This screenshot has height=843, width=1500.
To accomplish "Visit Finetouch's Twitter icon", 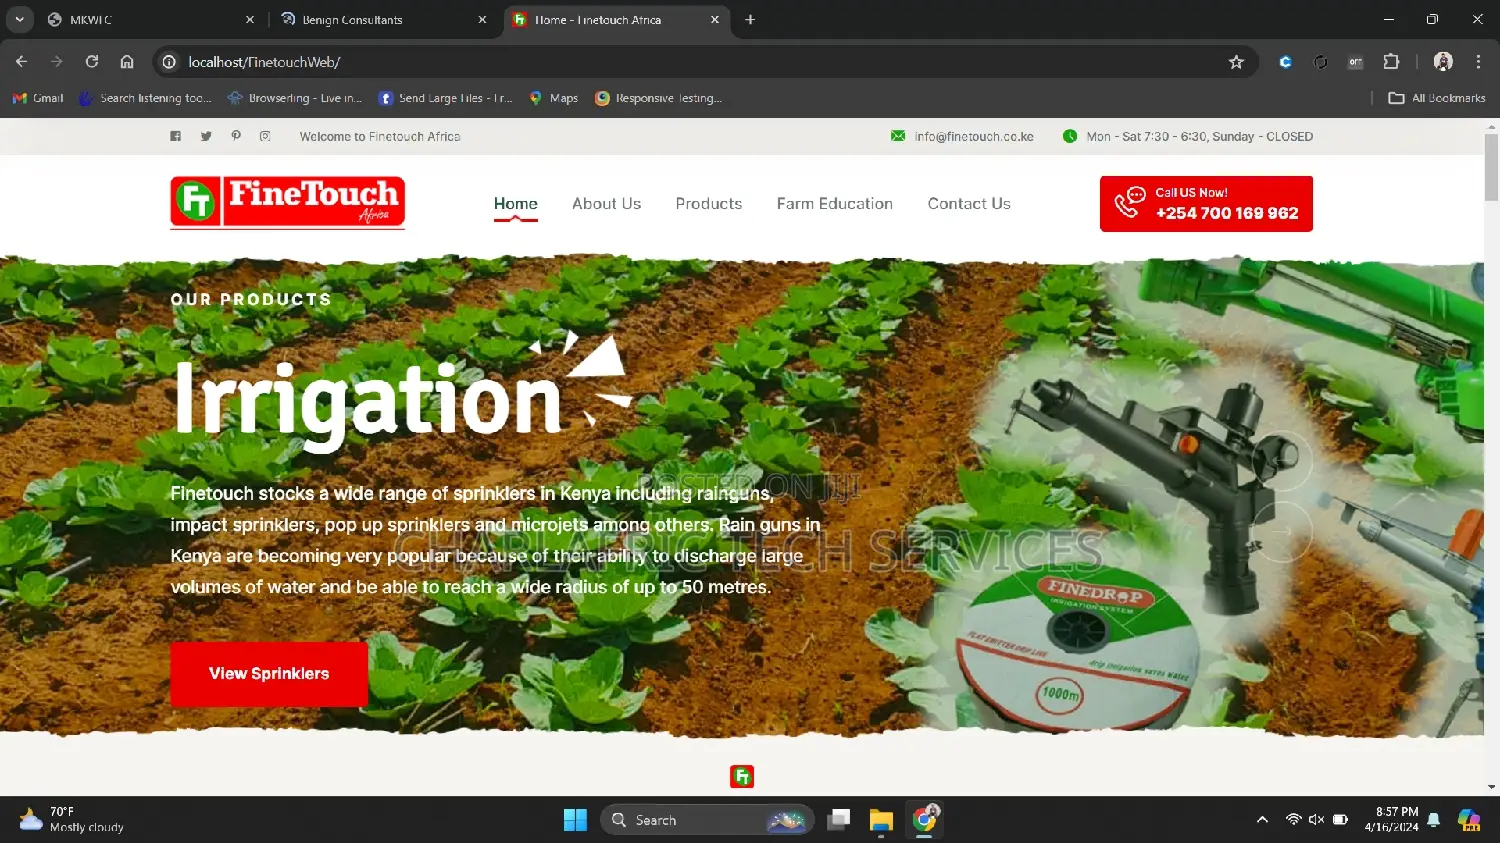I will (x=206, y=136).
